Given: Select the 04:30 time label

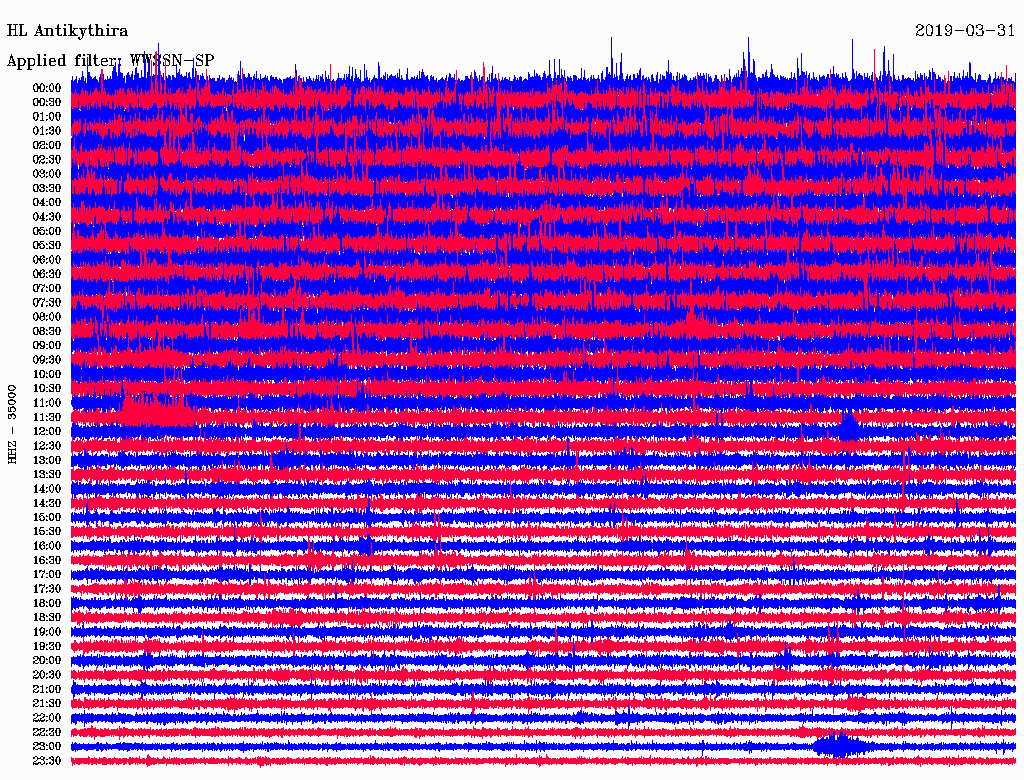Looking at the screenshot, I should coord(47,217).
